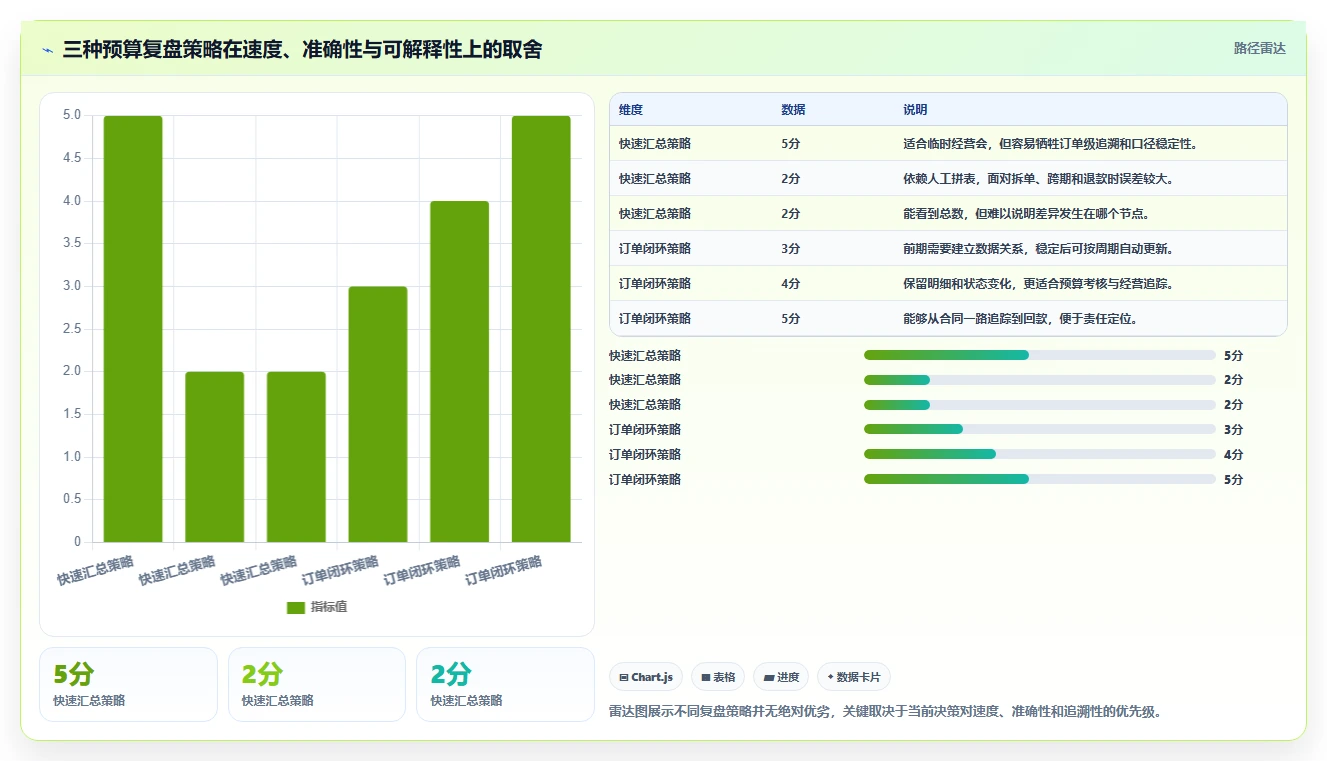Select the 表格 chip
Image resolution: width=1327 pixels, height=761 pixels.
(x=718, y=677)
